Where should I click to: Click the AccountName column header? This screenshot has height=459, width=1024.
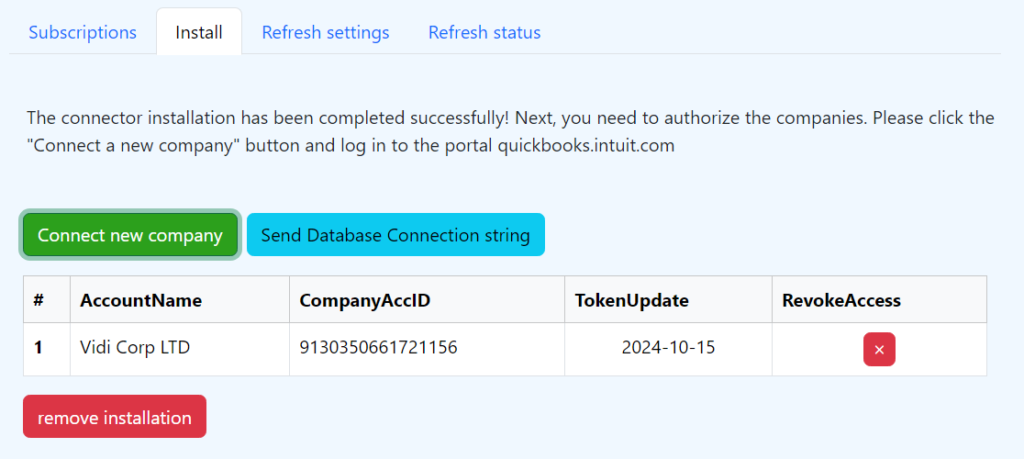click(141, 300)
